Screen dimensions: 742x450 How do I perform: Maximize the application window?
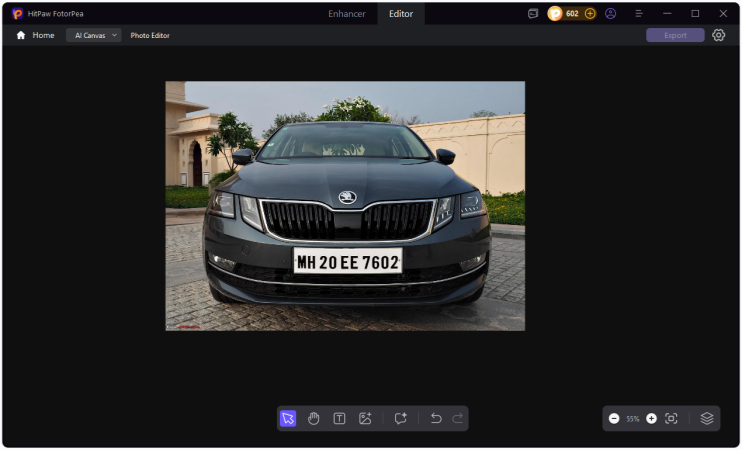[x=695, y=14]
